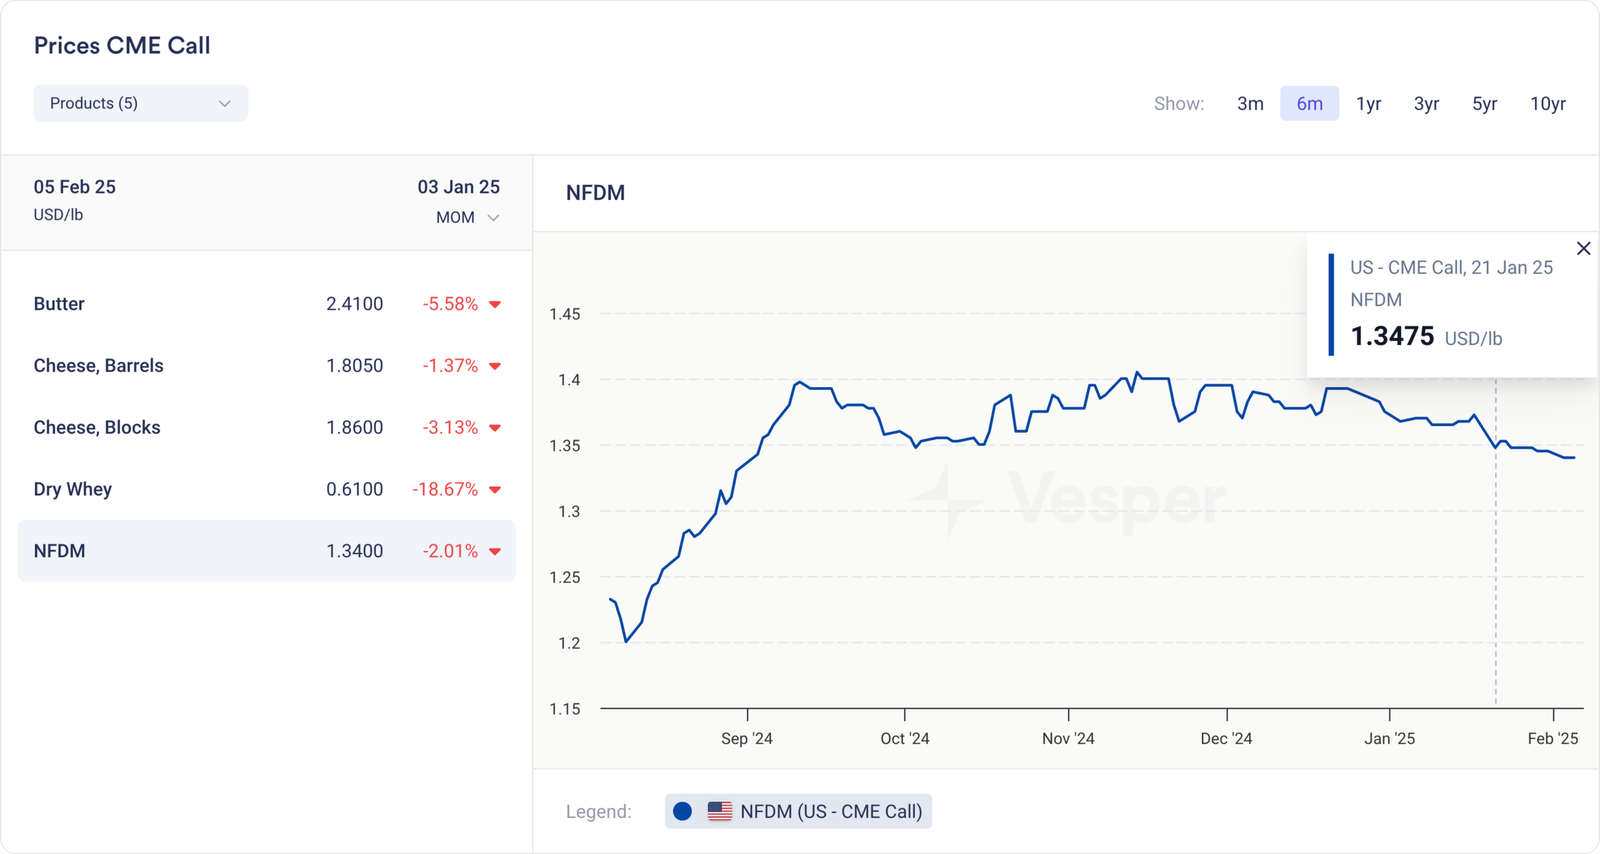Click red arrow beside Cheese, Barrels
This screenshot has width=1600, height=854.
tap(495, 366)
